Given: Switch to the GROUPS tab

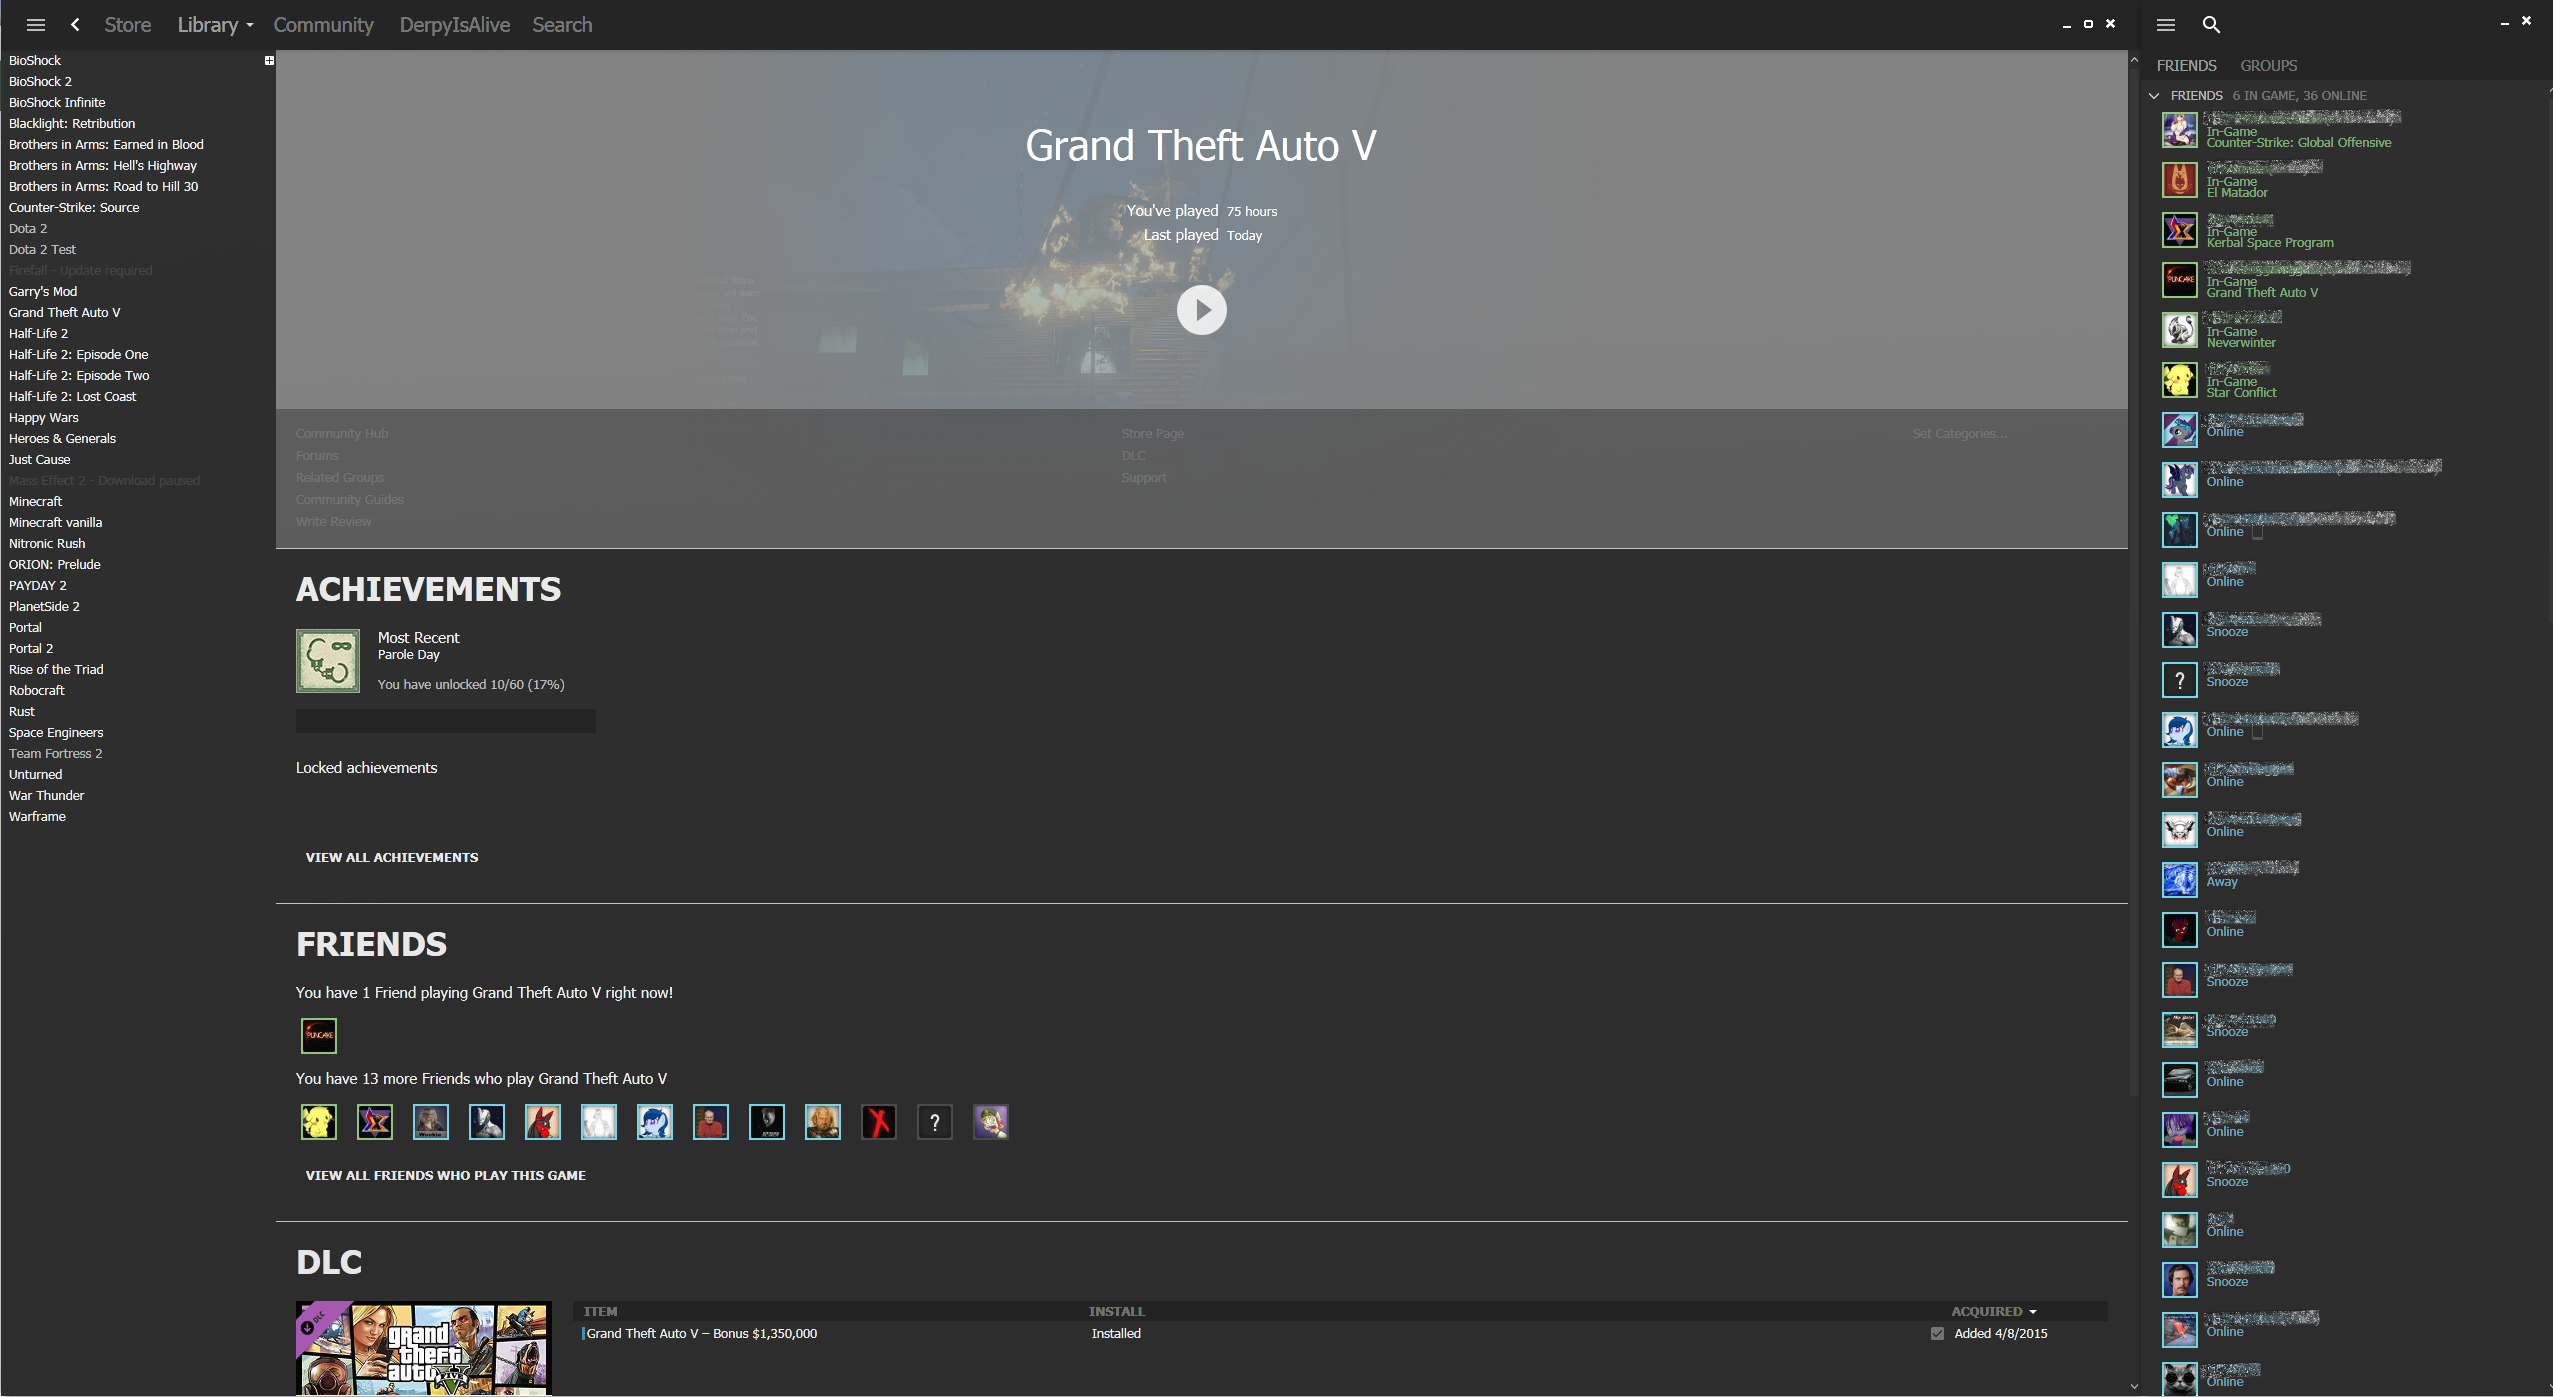Looking at the screenshot, I should coord(2268,66).
